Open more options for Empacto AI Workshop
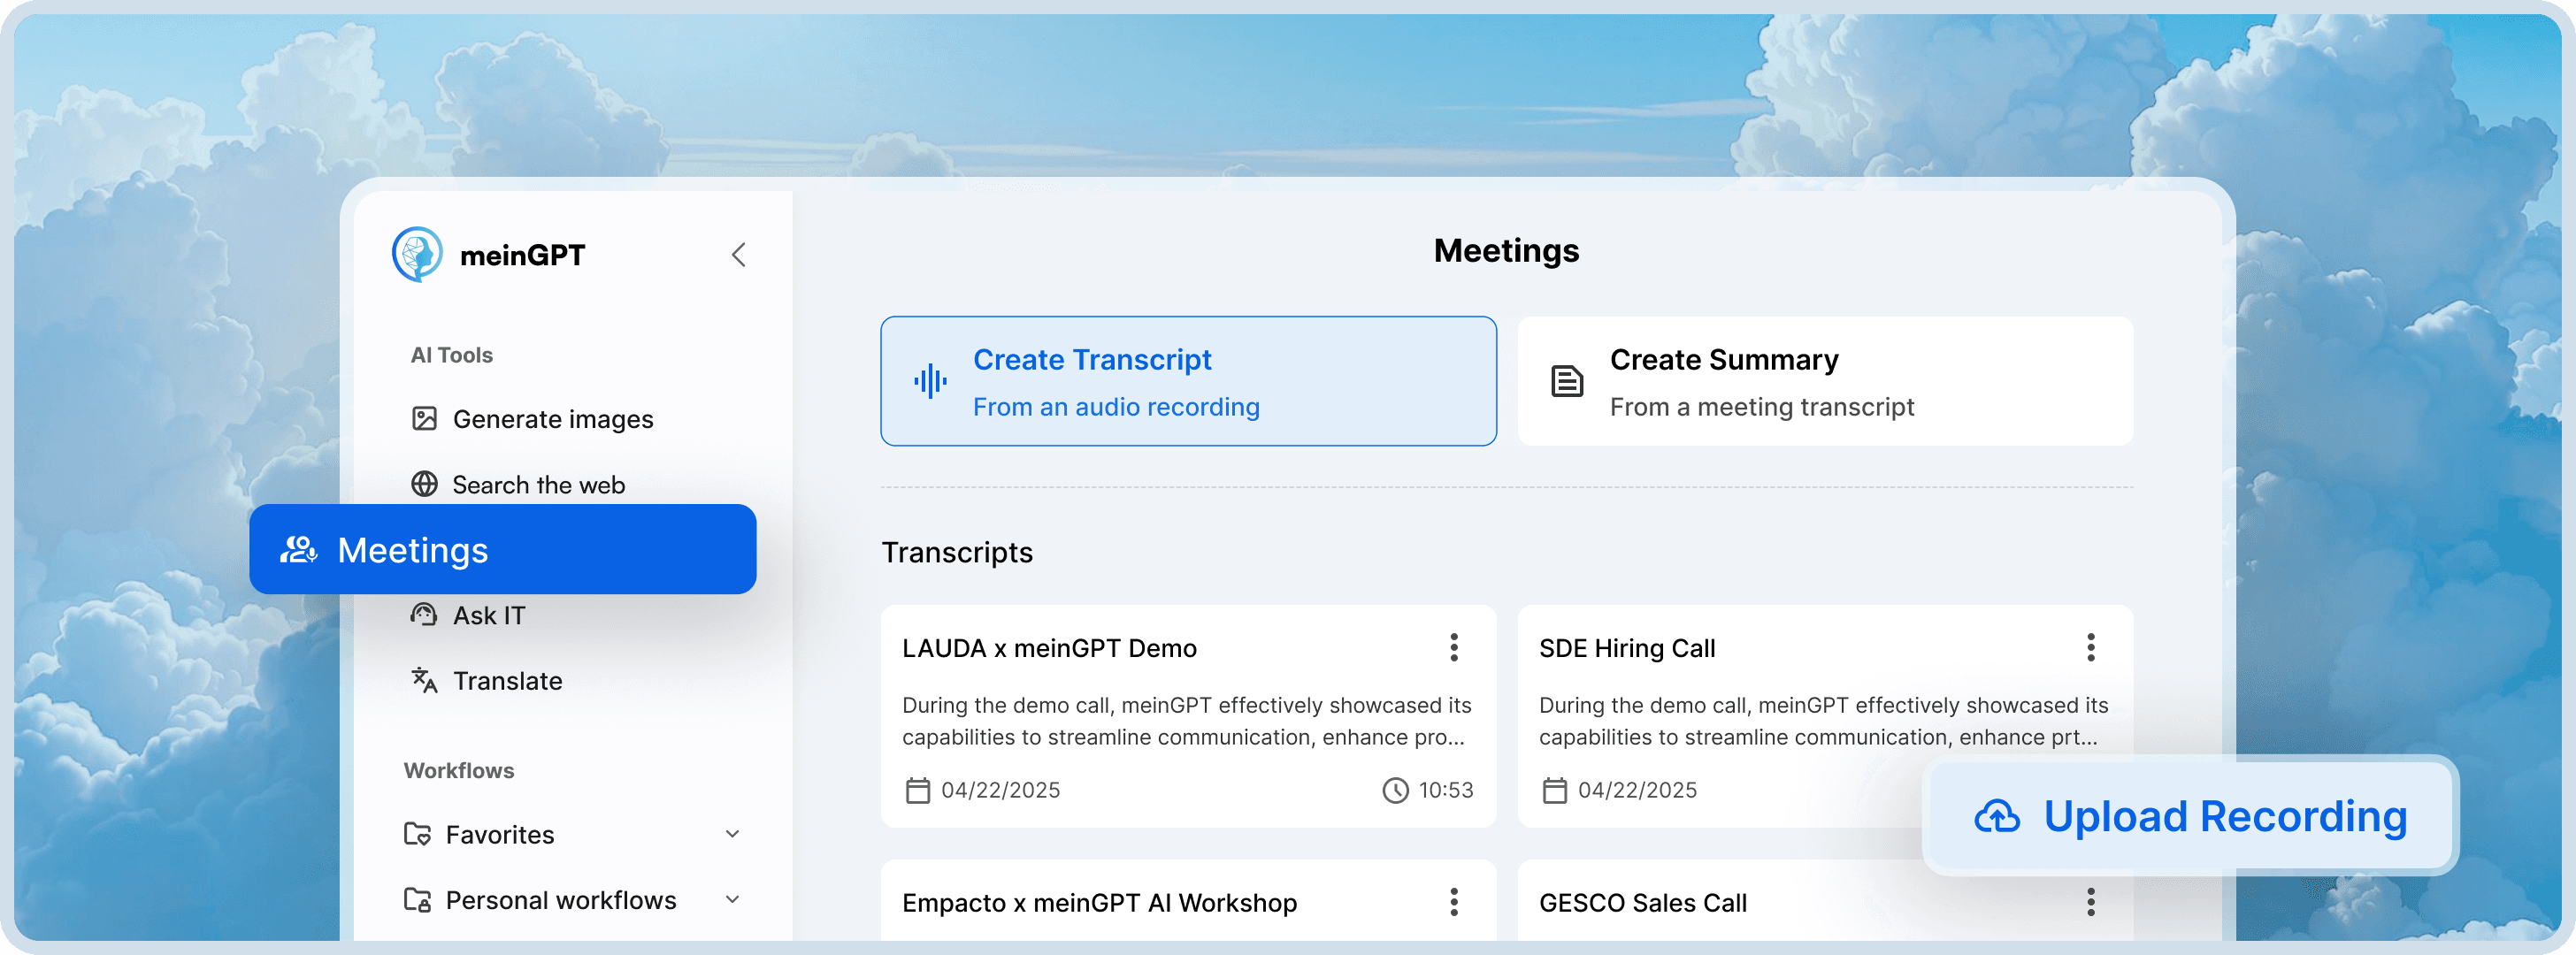This screenshot has height=955, width=2576. (1453, 902)
